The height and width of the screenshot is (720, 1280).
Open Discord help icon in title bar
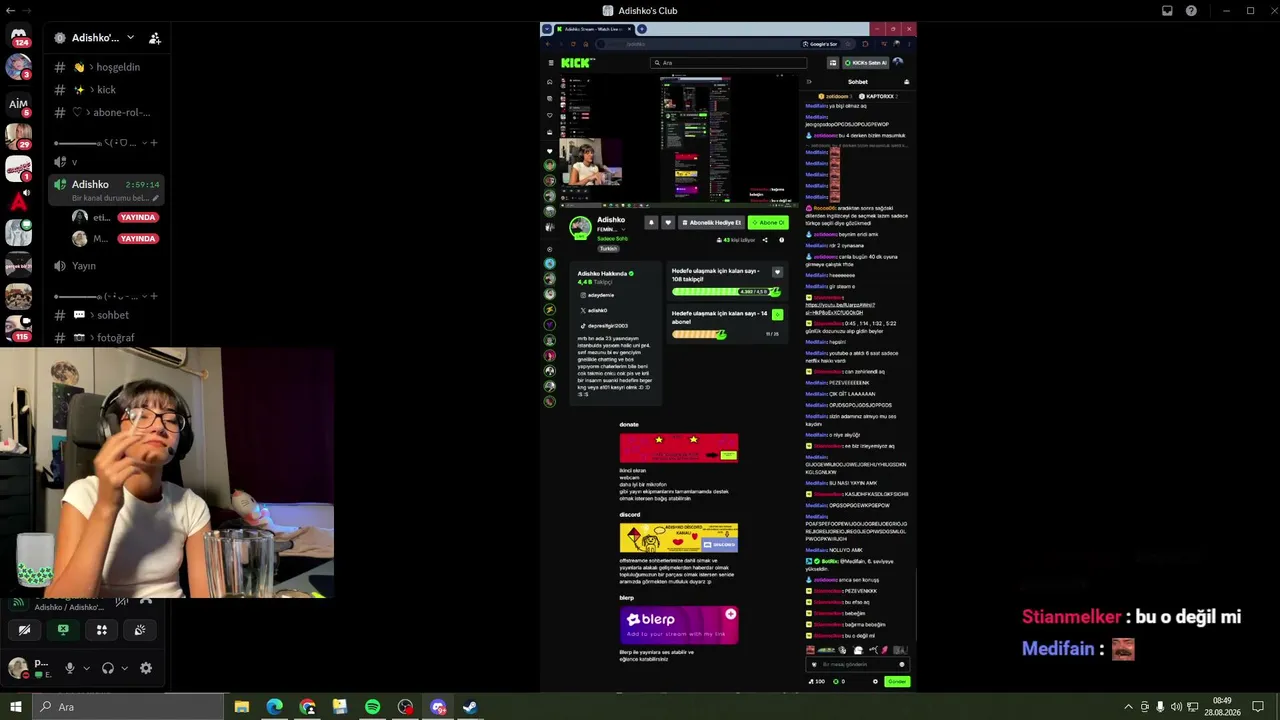click(x=1191, y=11)
